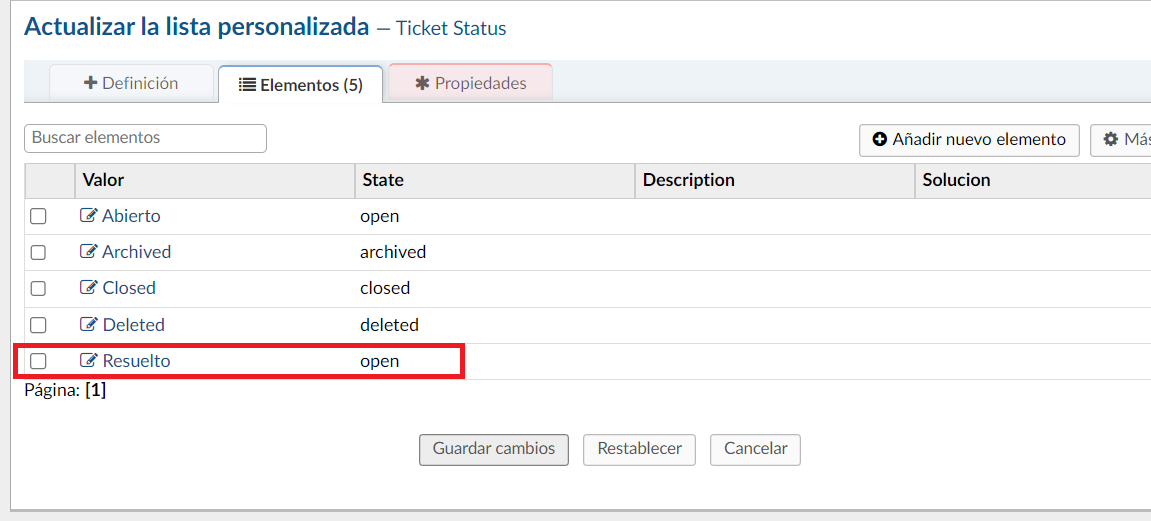Switch to the Definición tab

(131, 84)
